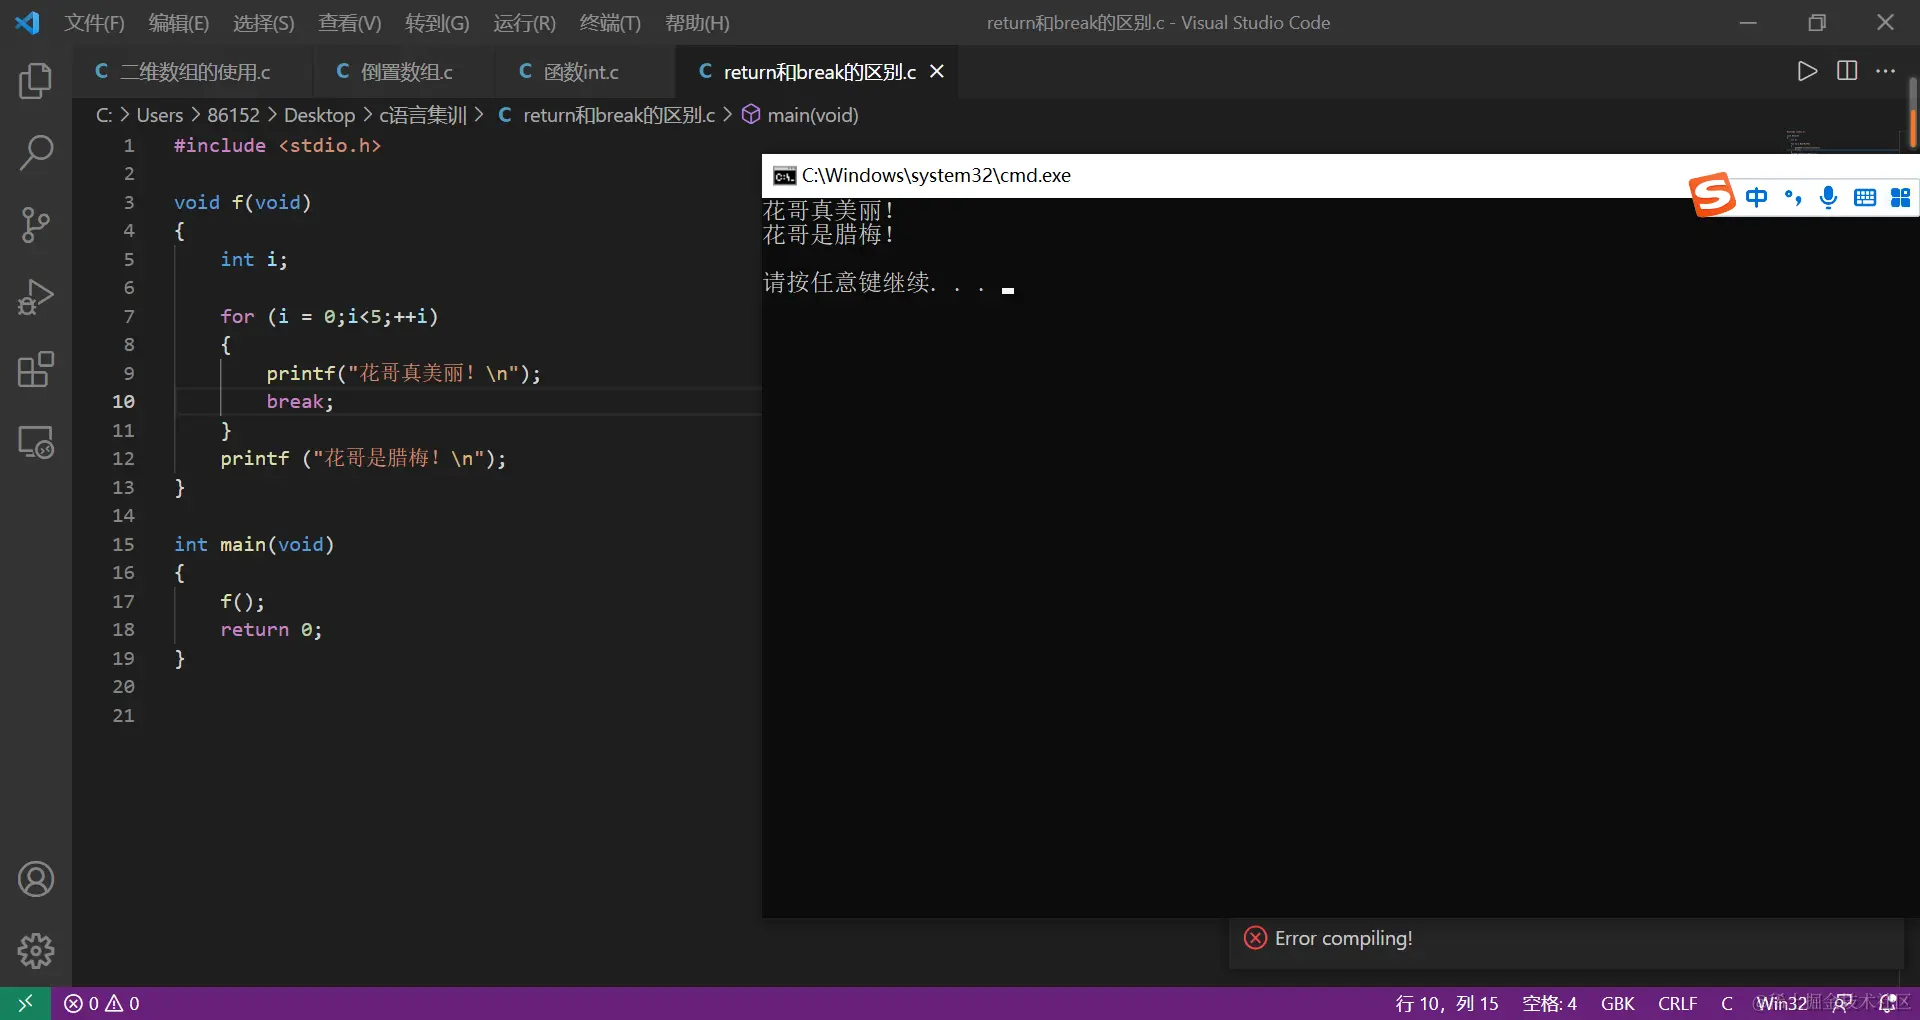Open the 查看(V) menu
Viewport: 1920px width, 1020px height.
click(350, 22)
